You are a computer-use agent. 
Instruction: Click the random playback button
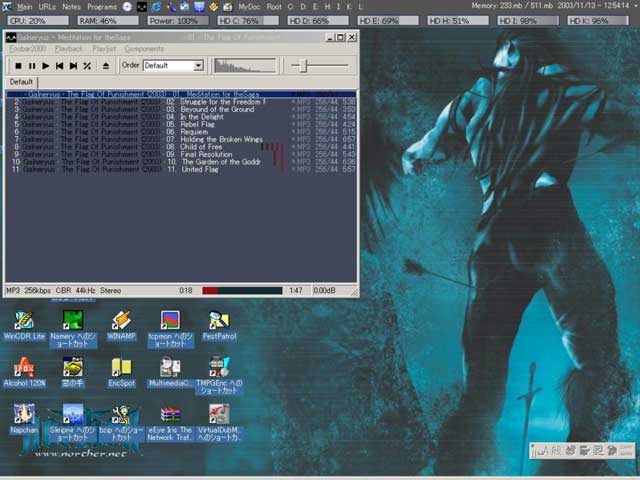pyautogui.click(x=88, y=66)
